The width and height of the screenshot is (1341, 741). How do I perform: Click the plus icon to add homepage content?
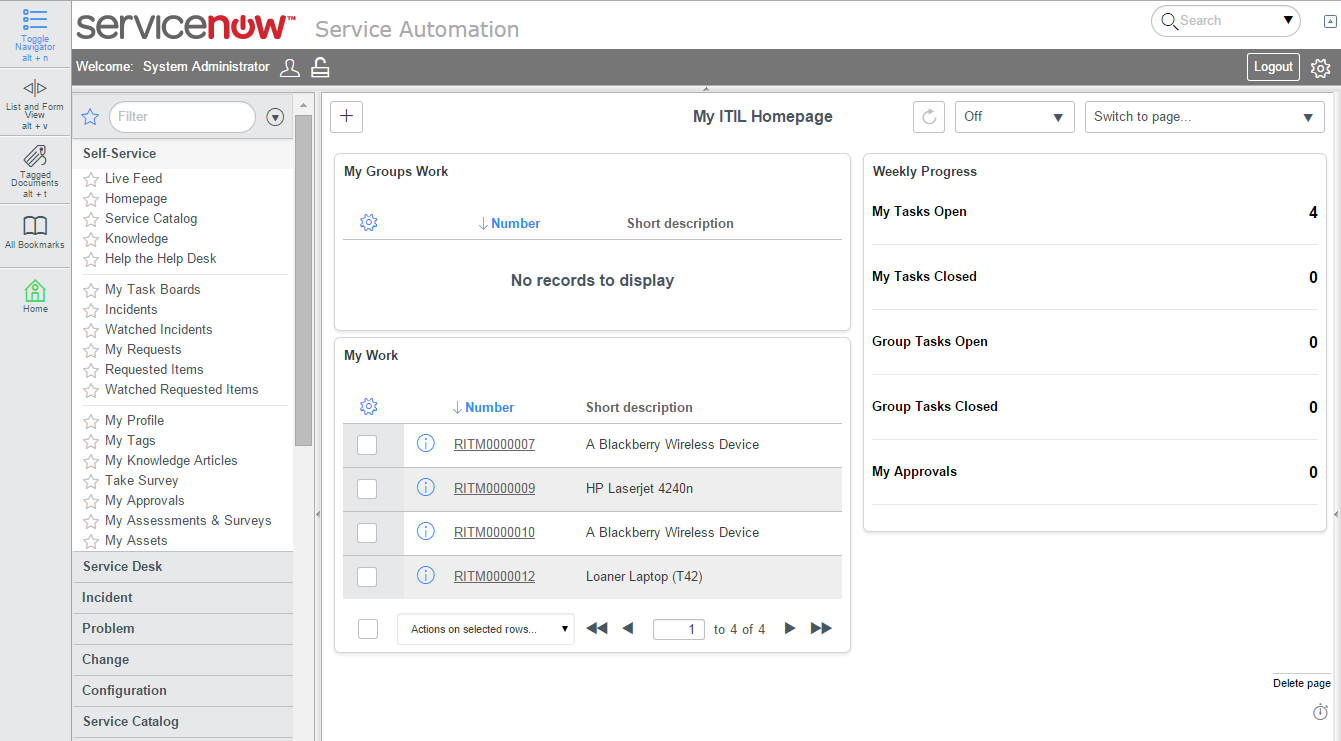pos(346,117)
